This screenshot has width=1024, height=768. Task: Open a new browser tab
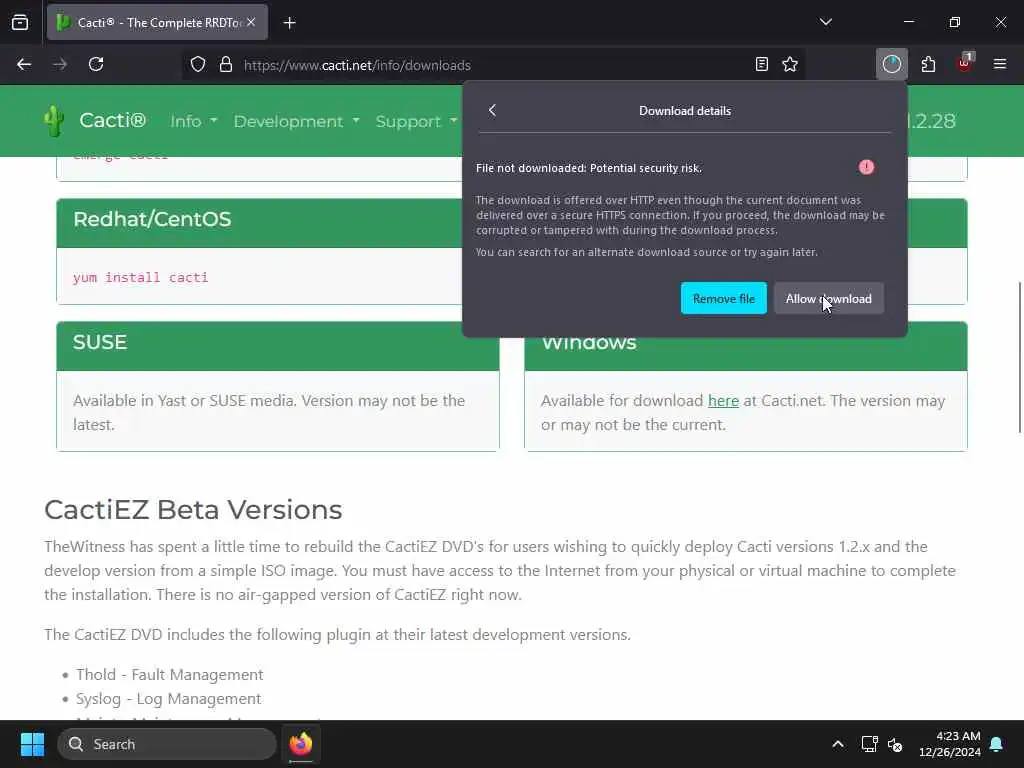(289, 23)
